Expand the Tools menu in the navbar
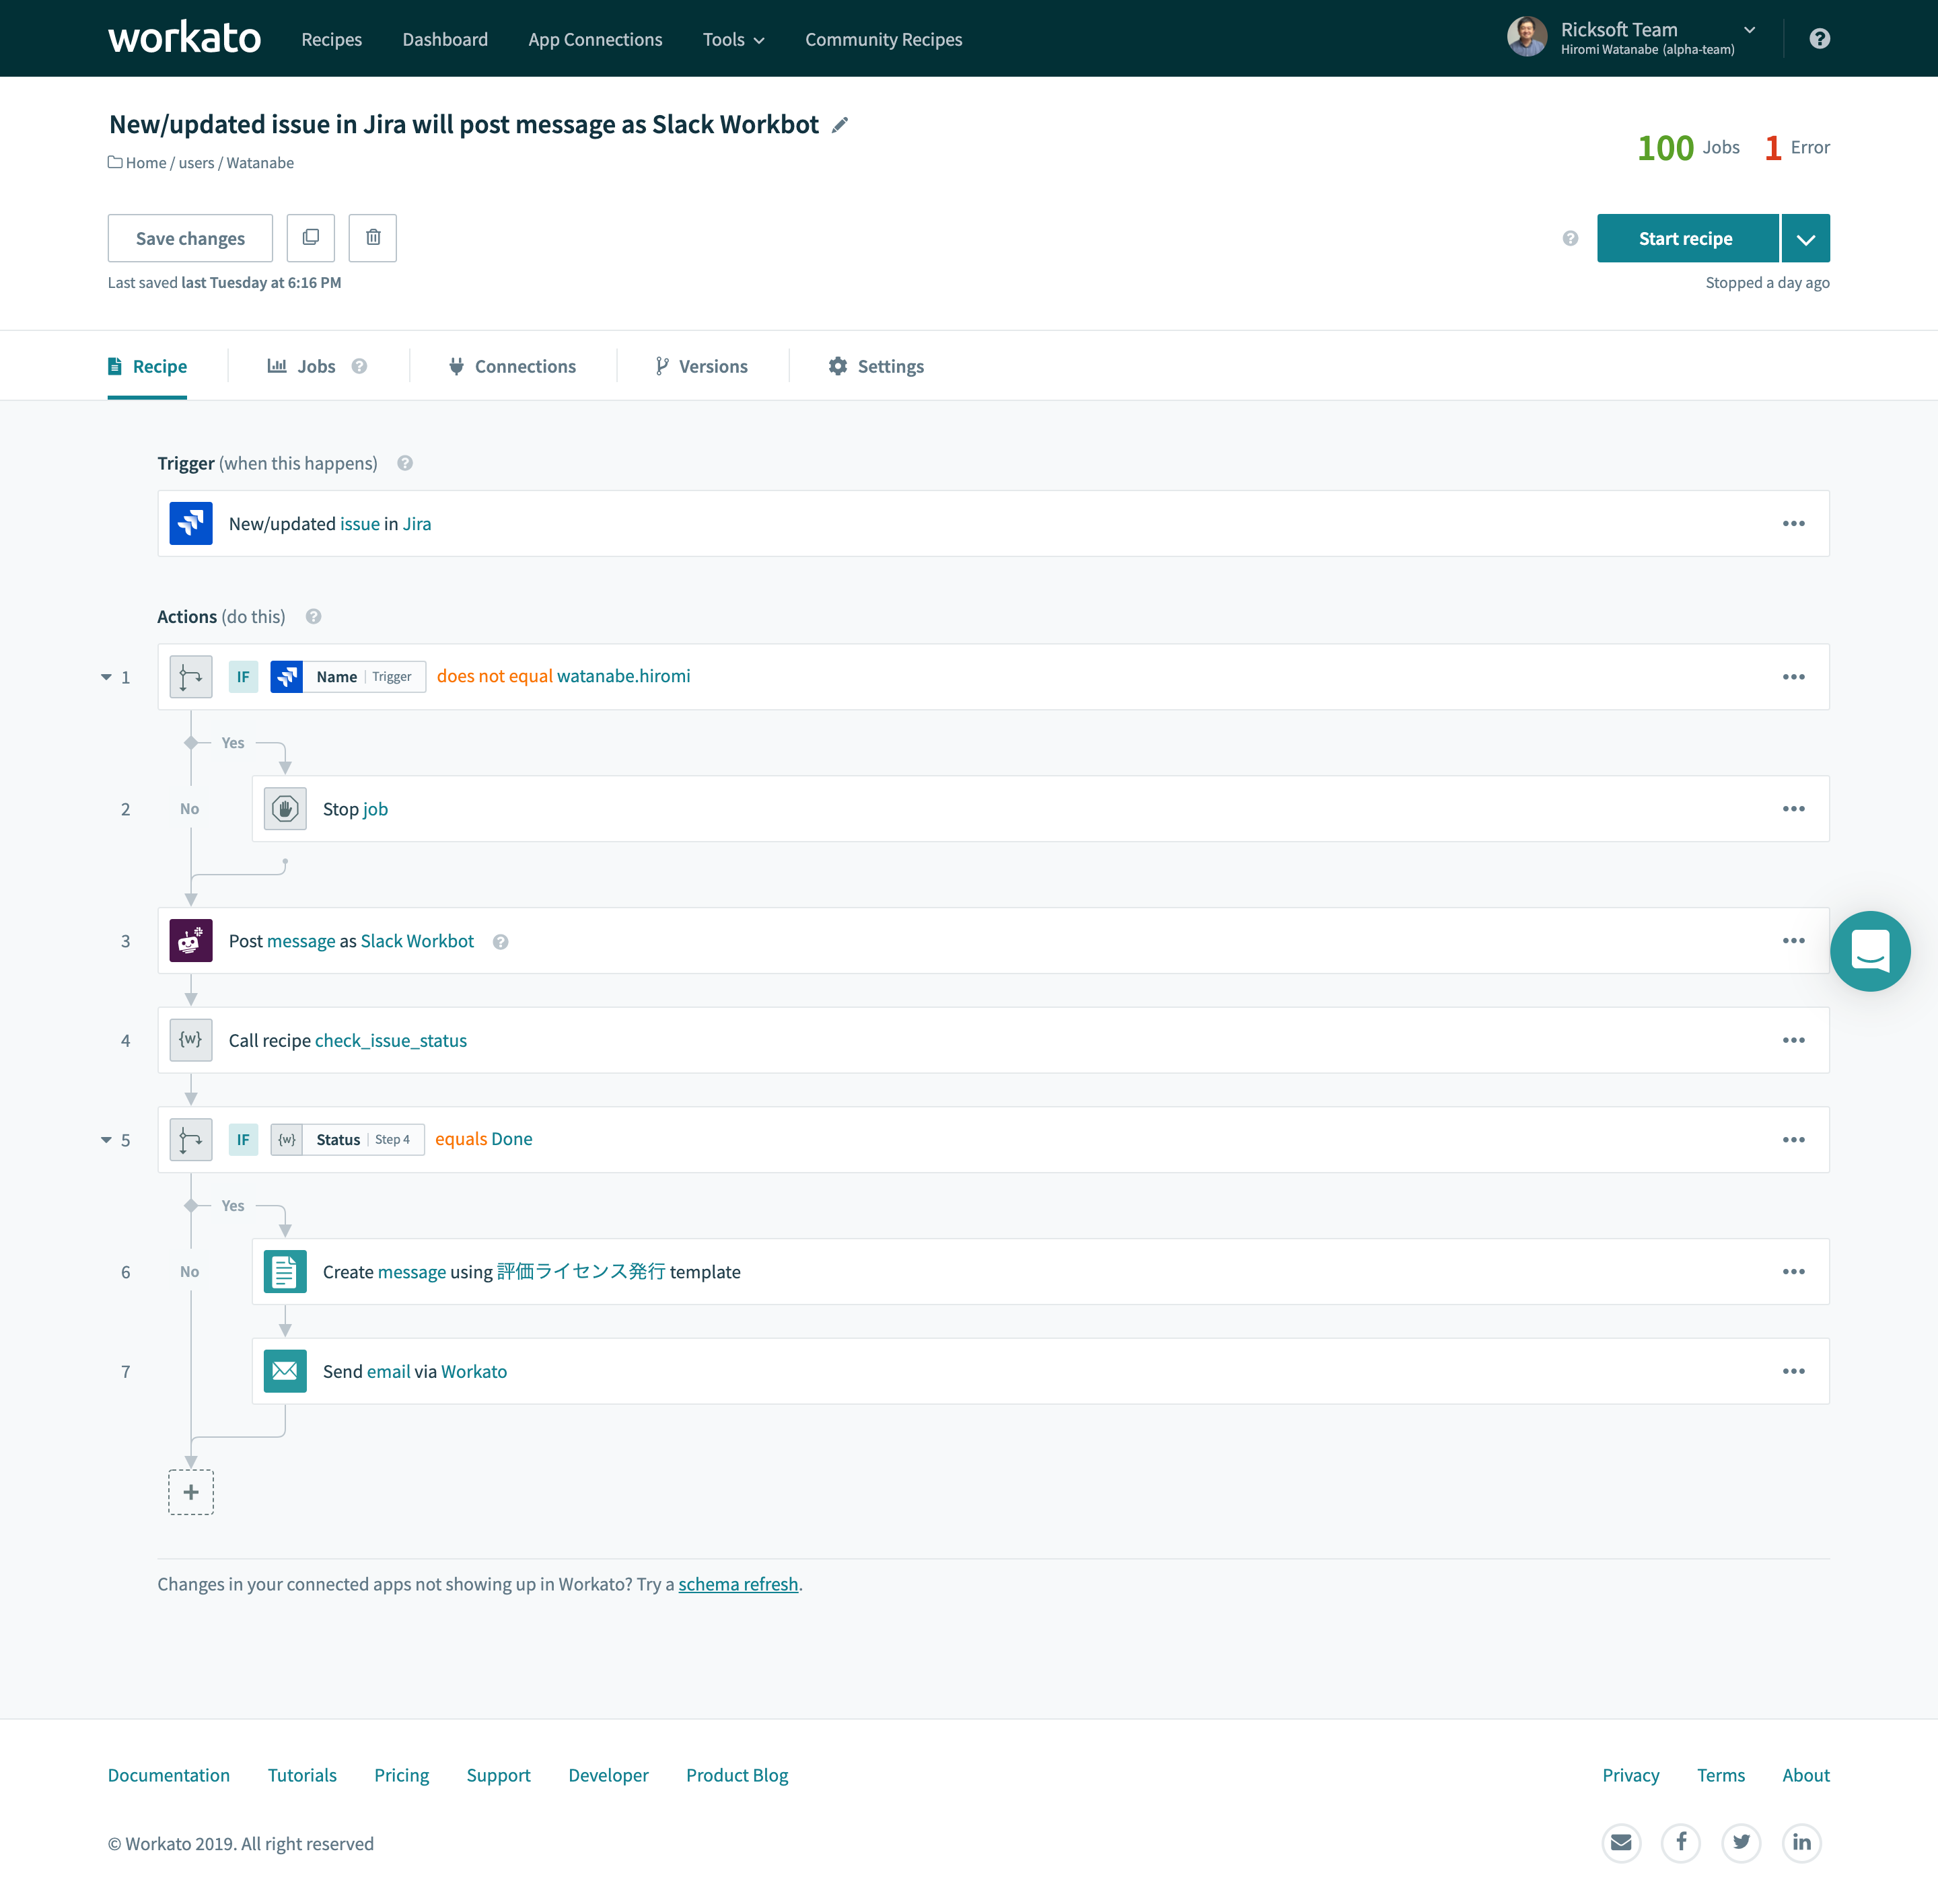1938x1904 pixels. point(733,40)
